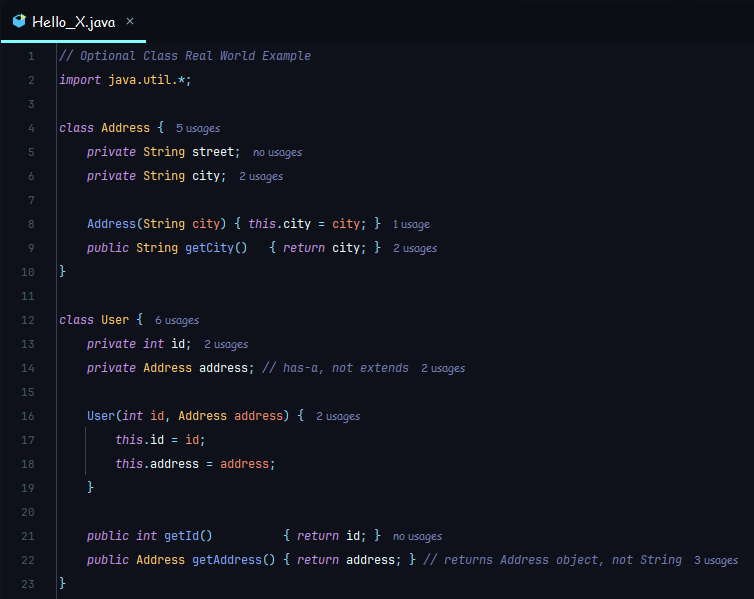Click 'getId()' method name
This screenshot has width=754, height=599.
coord(188,536)
